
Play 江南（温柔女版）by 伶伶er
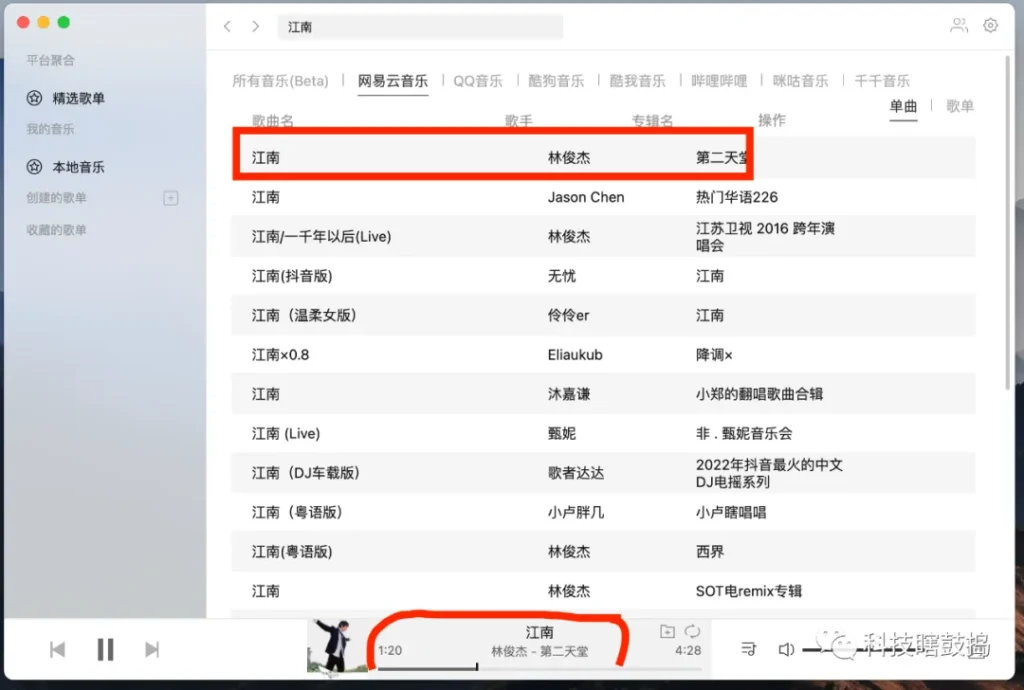(x=603, y=315)
